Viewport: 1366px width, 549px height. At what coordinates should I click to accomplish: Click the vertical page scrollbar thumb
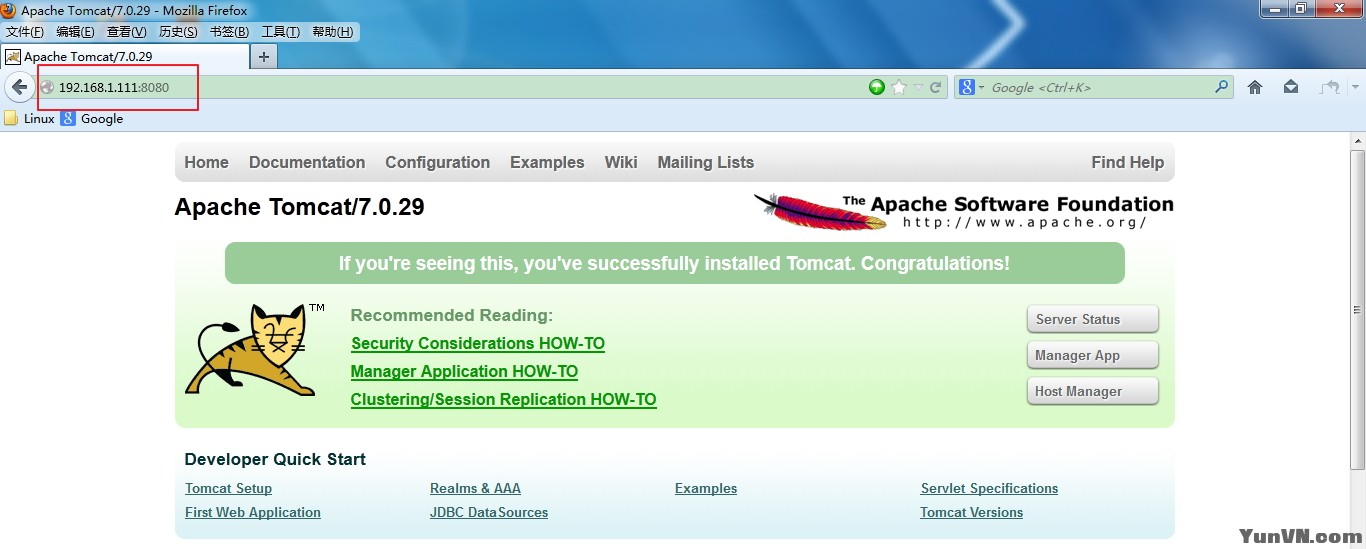[x=1358, y=310]
